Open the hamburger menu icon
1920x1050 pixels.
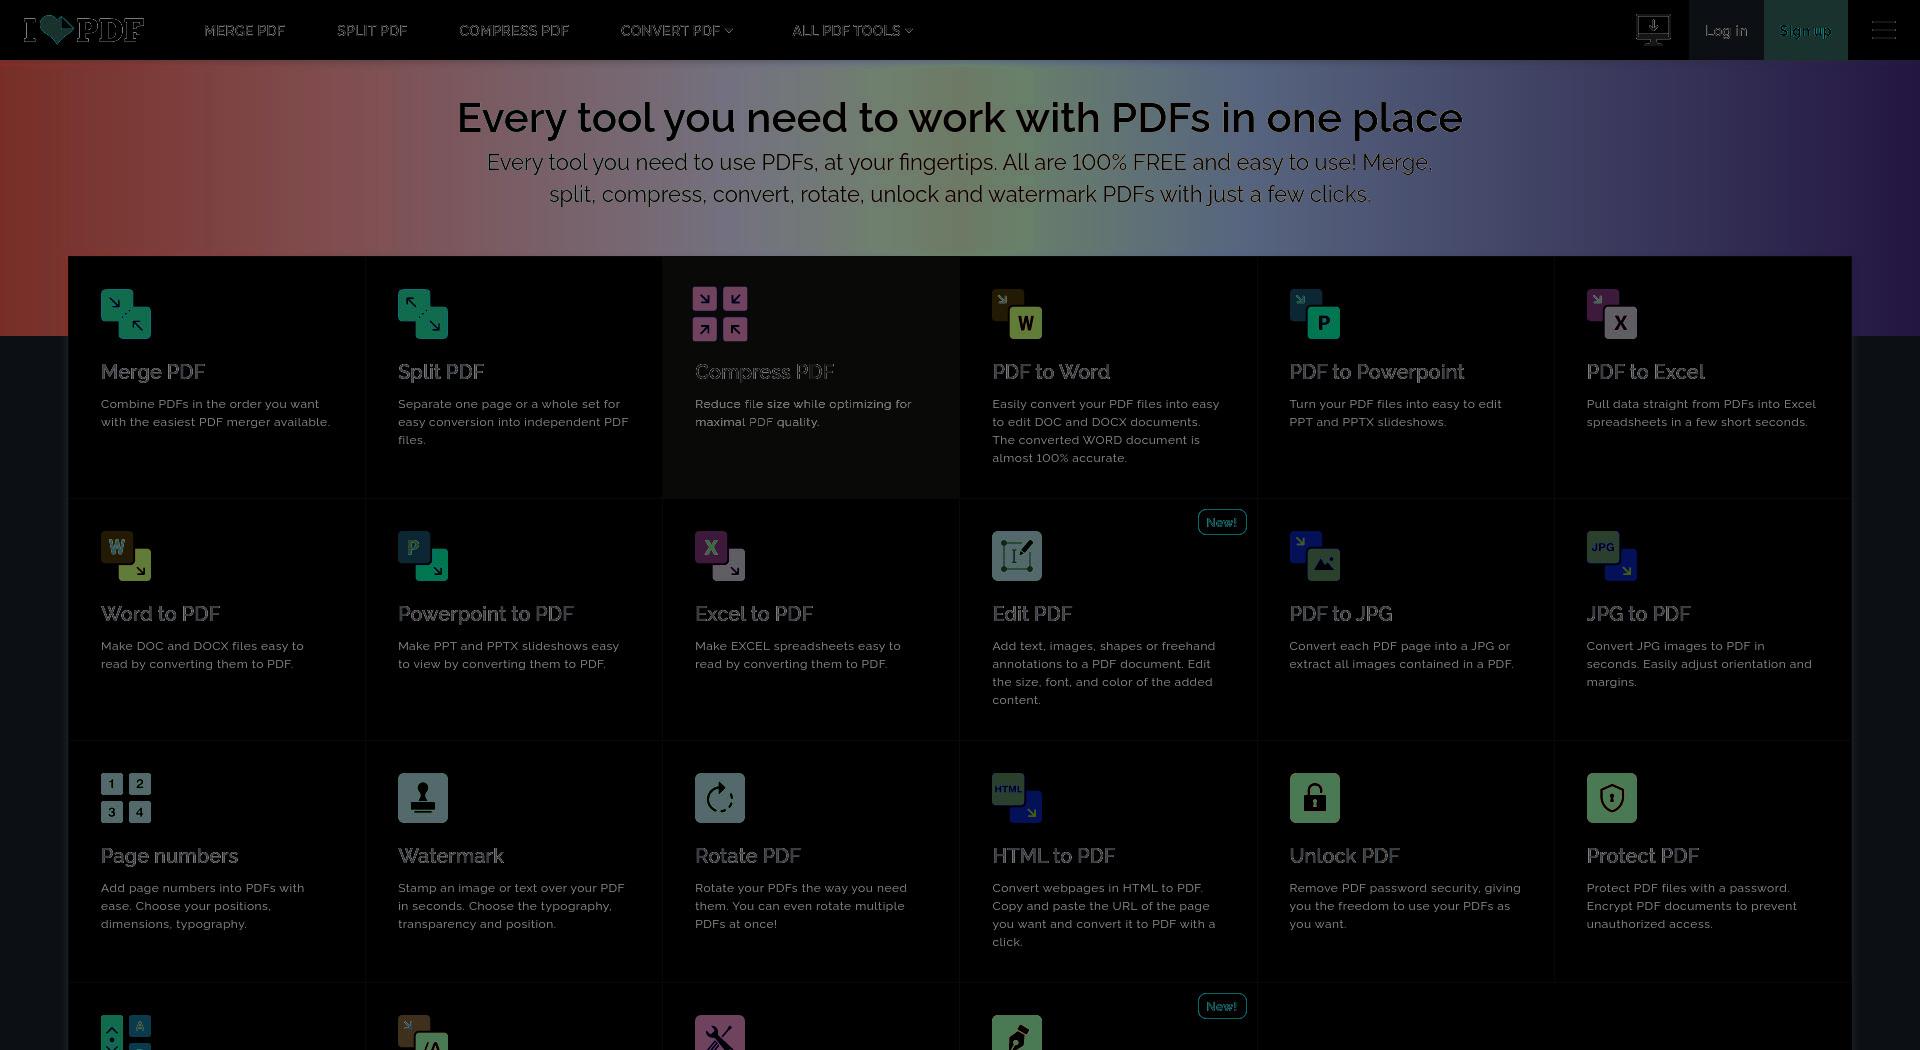pos(1884,30)
